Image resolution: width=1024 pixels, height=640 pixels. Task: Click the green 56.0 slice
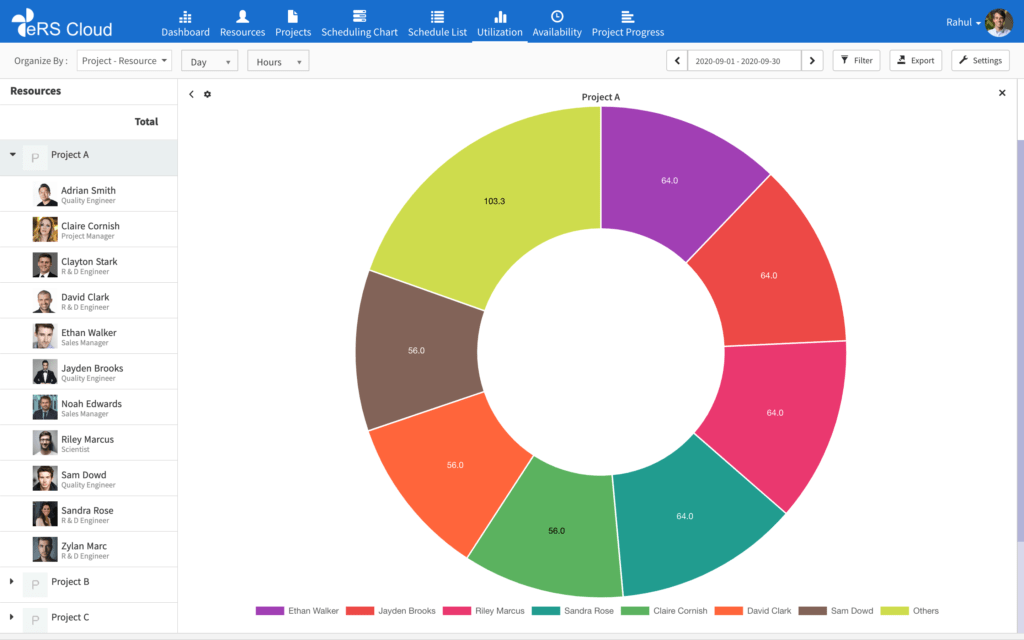(556, 530)
